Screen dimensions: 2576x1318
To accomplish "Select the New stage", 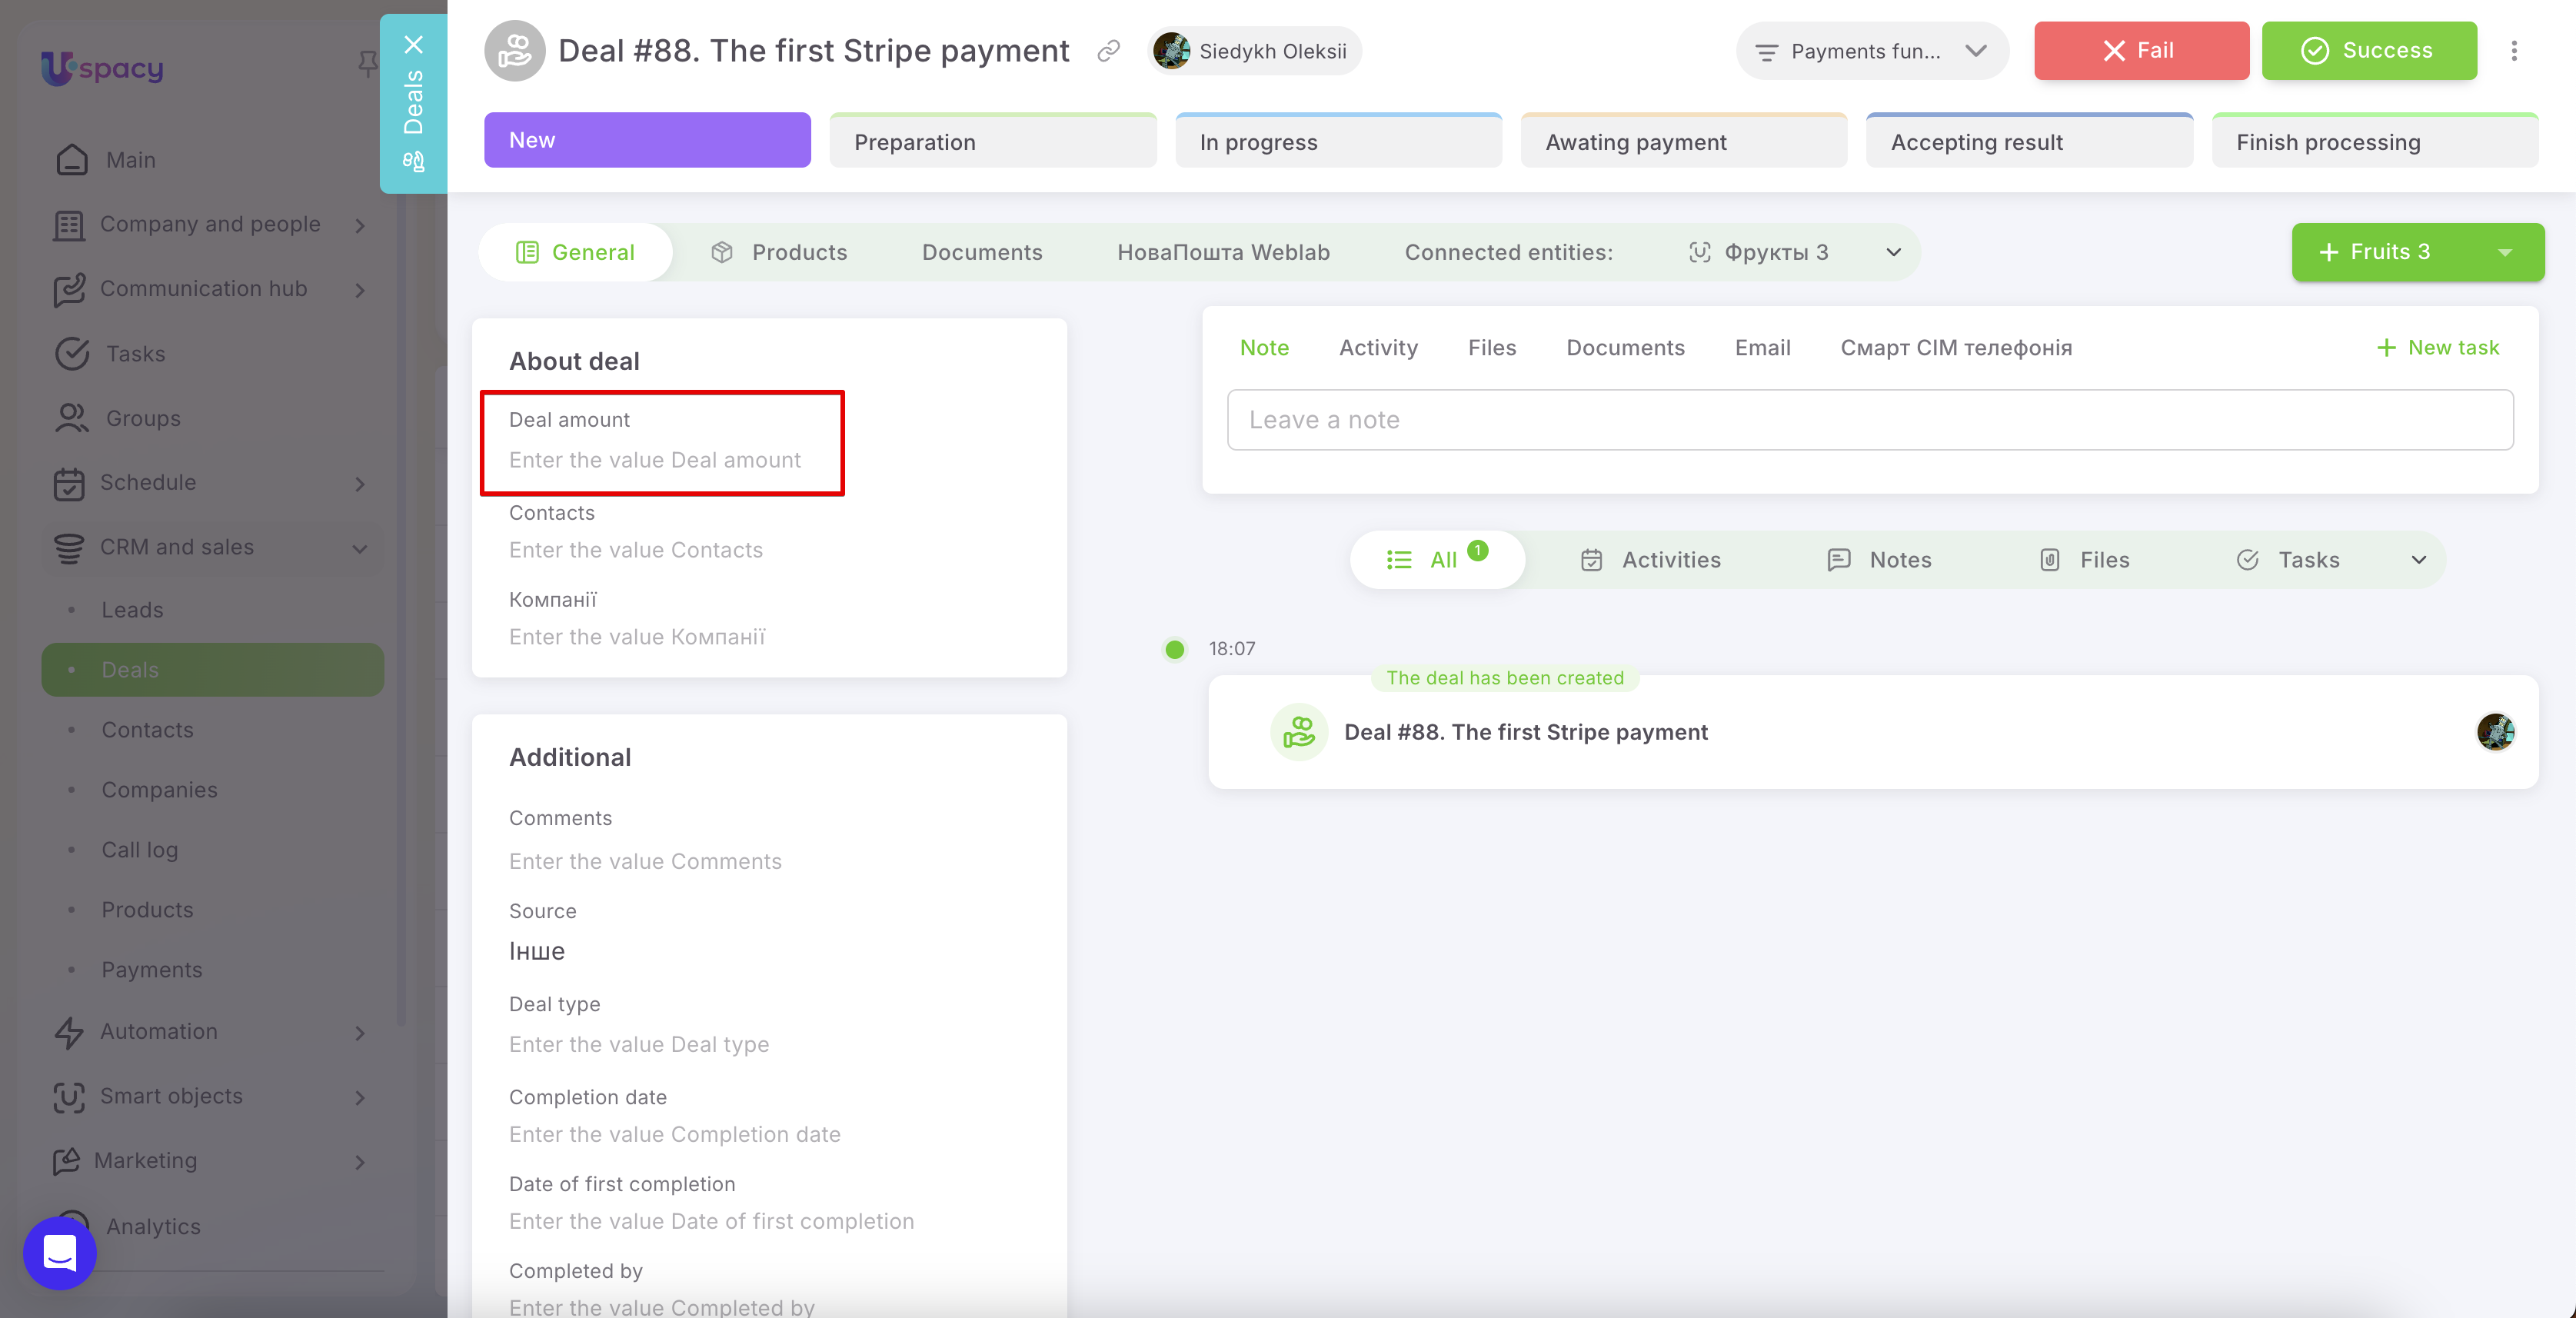I will click(x=647, y=140).
